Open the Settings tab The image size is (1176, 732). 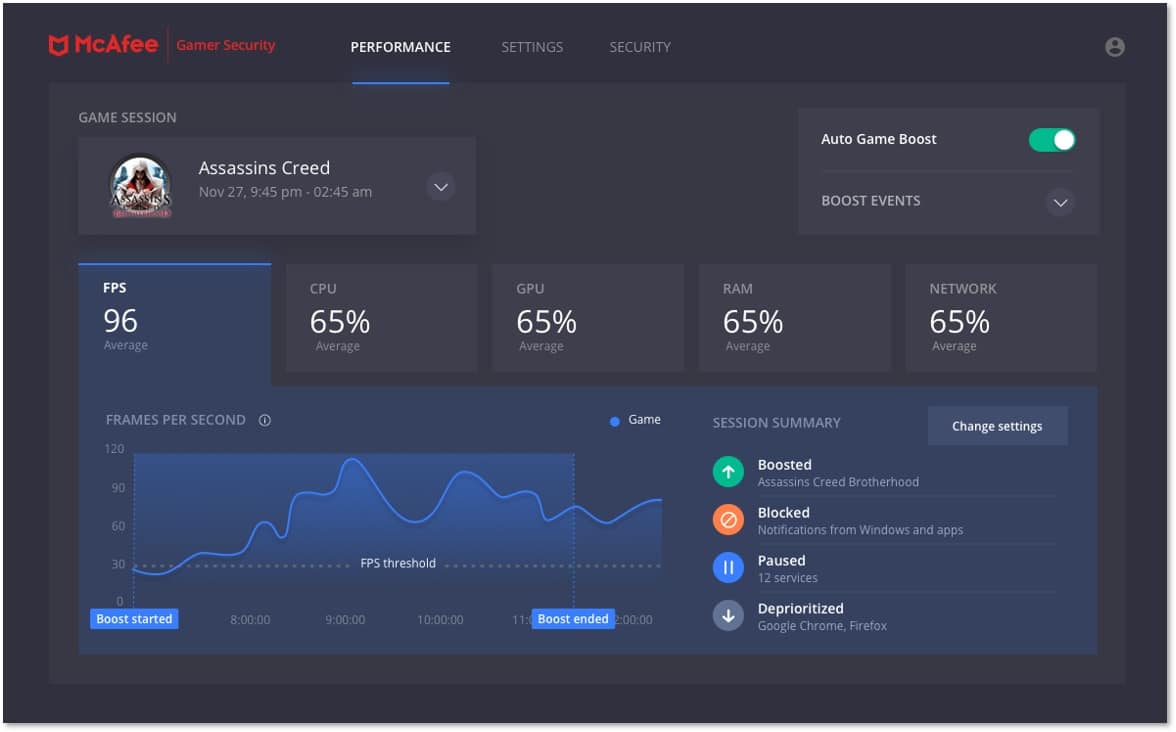click(x=532, y=47)
